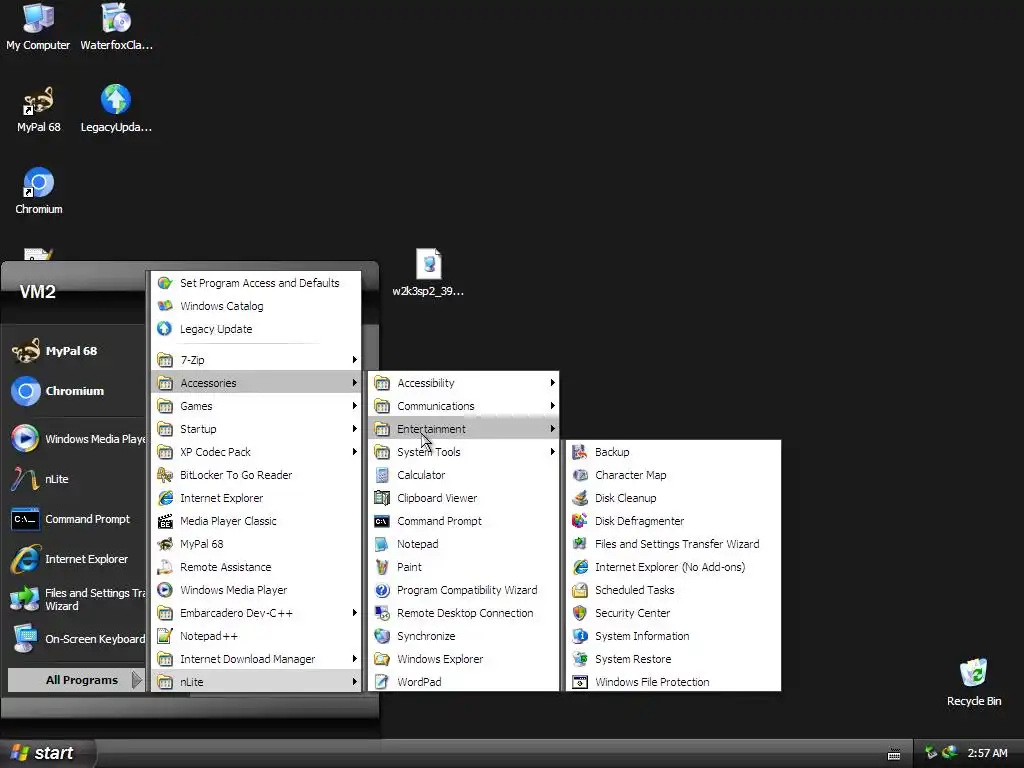Image resolution: width=1024 pixels, height=768 pixels.
Task: Open MyPal 68 desktop shortcut
Action: click(x=39, y=108)
